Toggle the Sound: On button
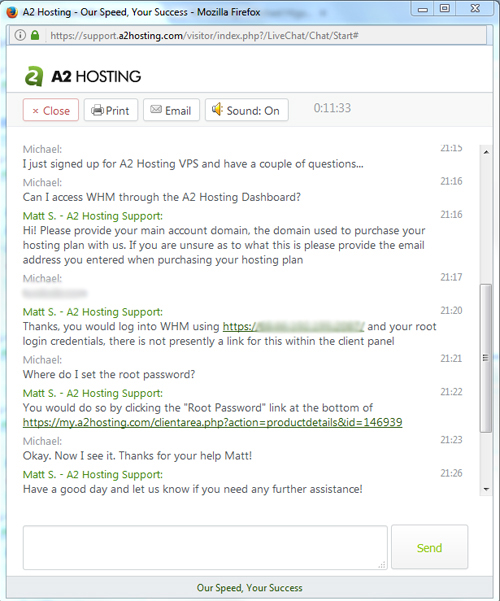This screenshot has height=601, width=500. [247, 110]
